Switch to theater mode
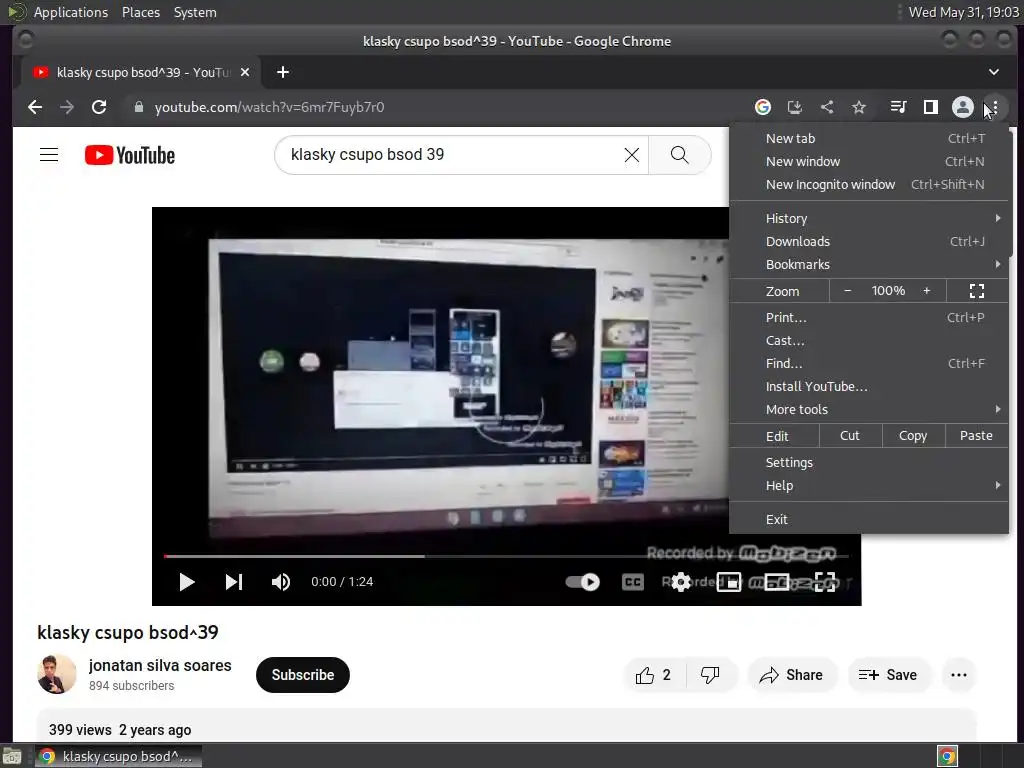Image resolution: width=1024 pixels, height=768 pixels. click(777, 582)
